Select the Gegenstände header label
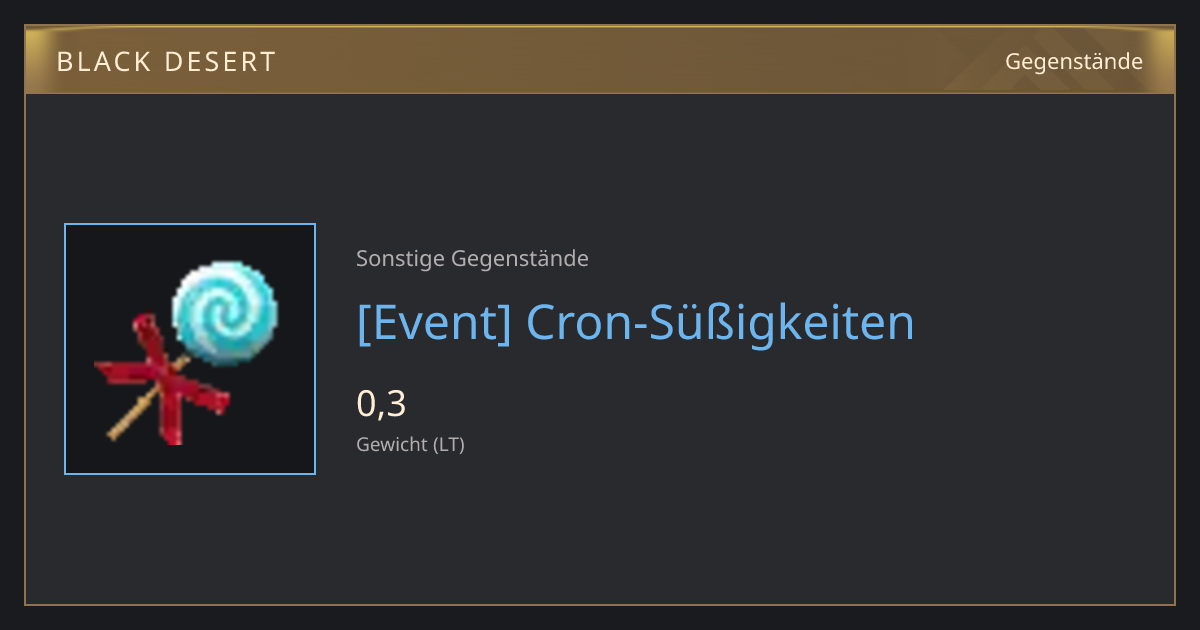1200x630 pixels. [1074, 62]
